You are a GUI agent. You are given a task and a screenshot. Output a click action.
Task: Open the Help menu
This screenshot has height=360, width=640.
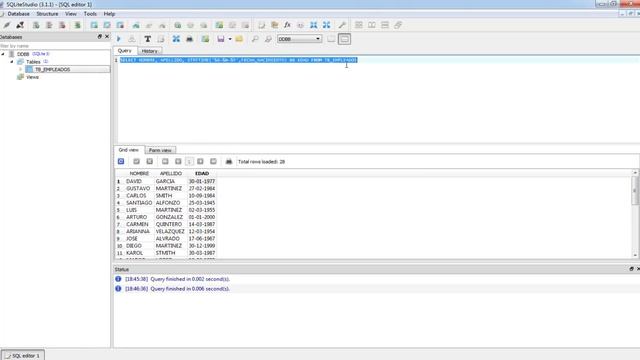[109, 14]
